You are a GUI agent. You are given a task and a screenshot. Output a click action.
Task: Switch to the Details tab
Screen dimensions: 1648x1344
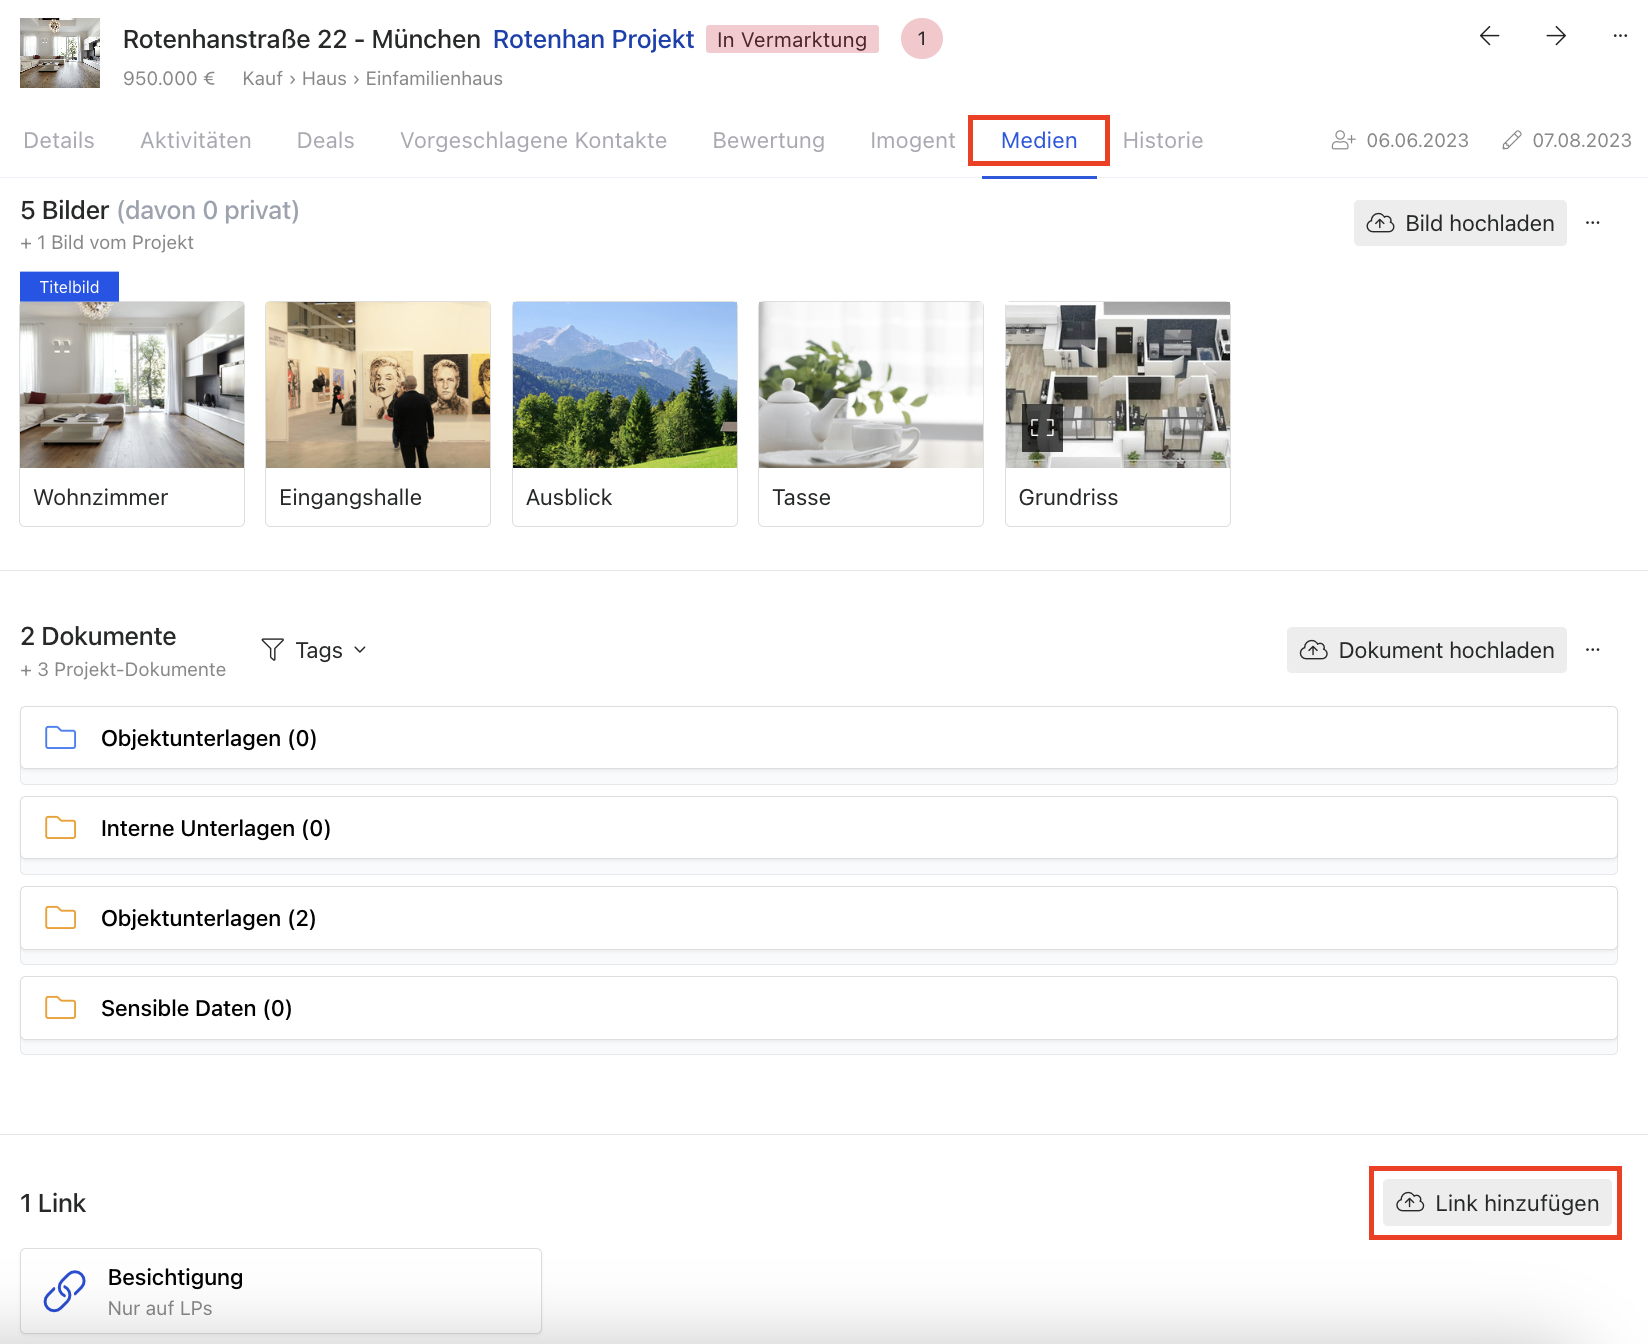pos(59,141)
